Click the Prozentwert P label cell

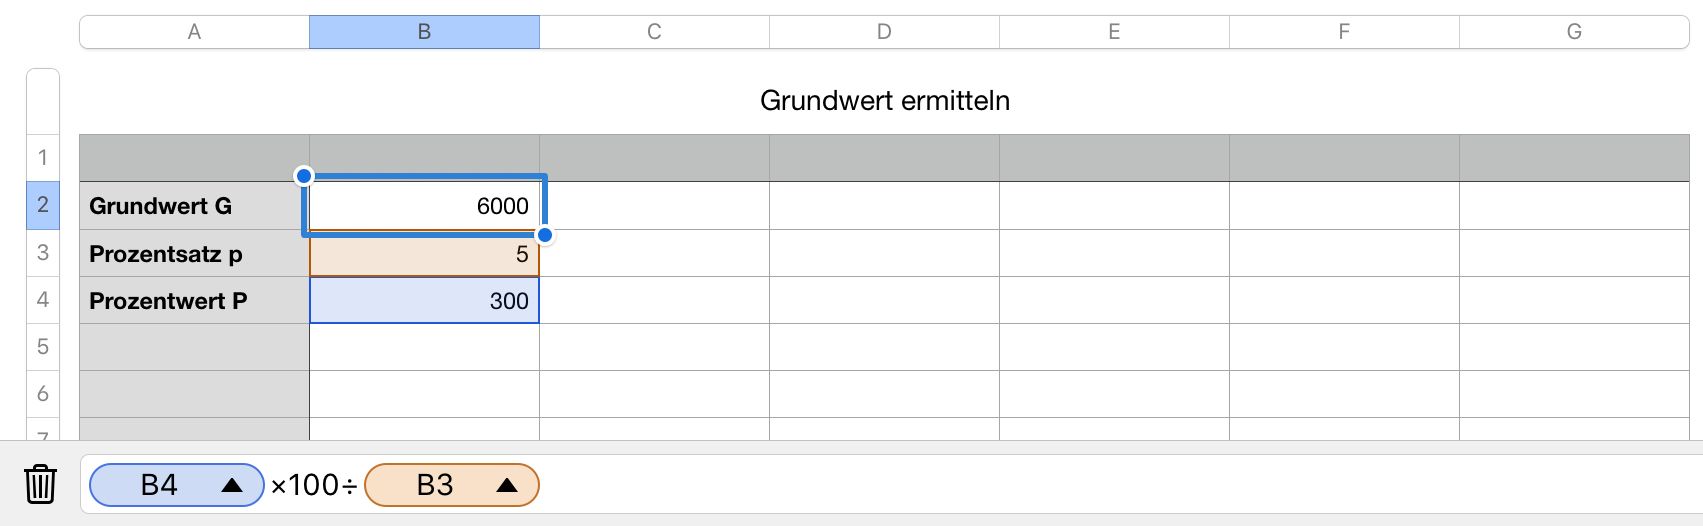(x=195, y=301)
